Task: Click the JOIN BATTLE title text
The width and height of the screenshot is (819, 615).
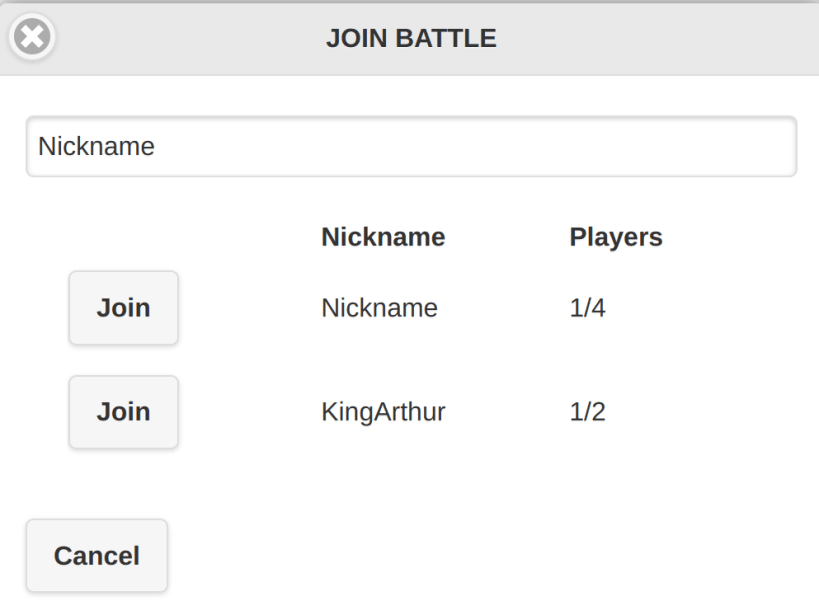Action: click(410, 38)
